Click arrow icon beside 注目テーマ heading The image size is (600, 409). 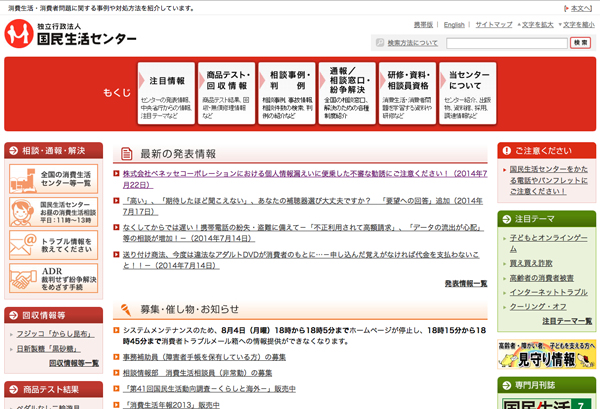(x=506, y=218)
